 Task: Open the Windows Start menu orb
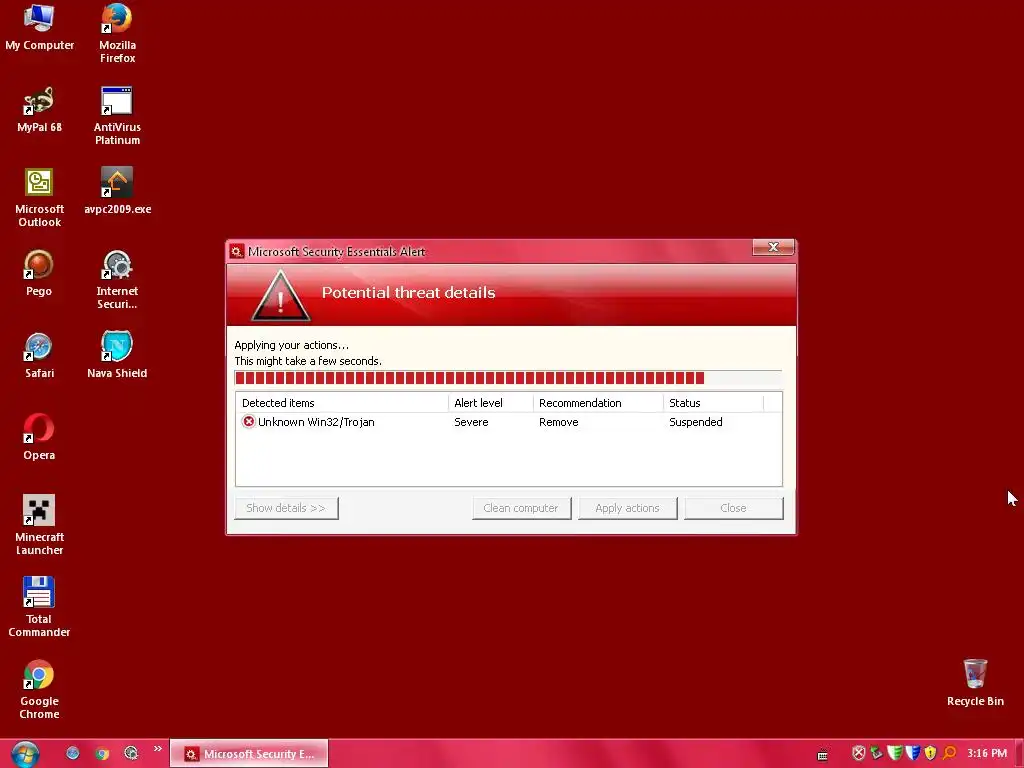[x=25, y=754]
